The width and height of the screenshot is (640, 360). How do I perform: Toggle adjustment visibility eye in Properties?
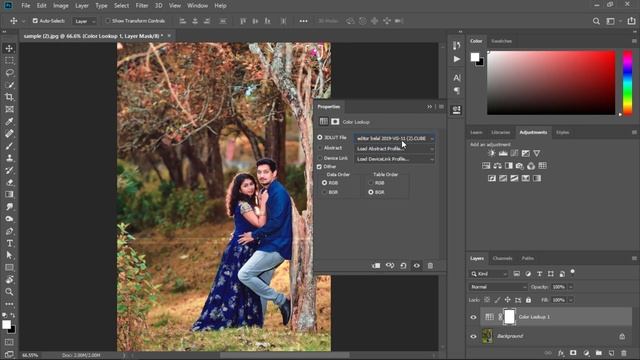point(417,266)
